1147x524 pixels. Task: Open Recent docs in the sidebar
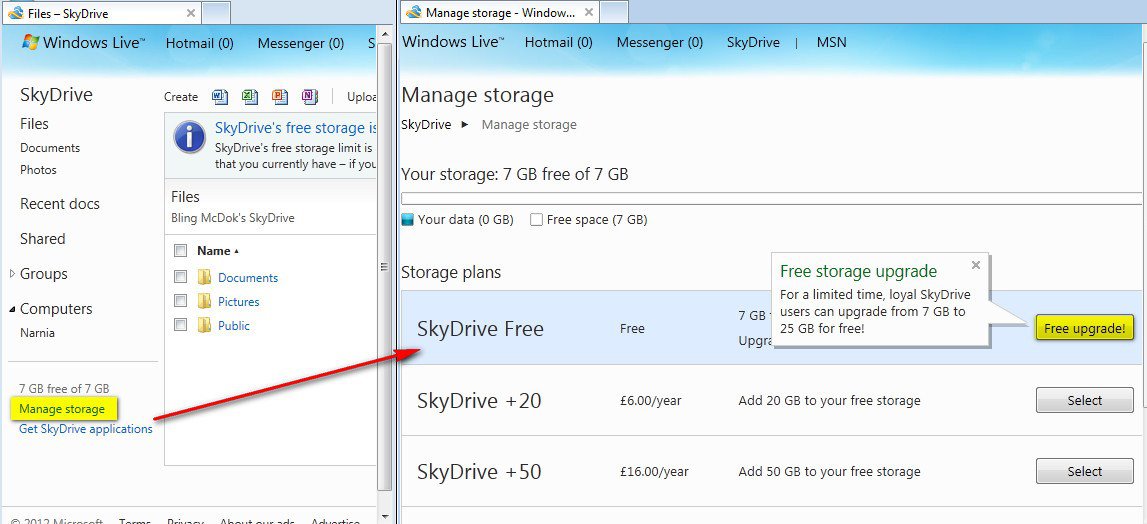pyautogui.click(x=60, y=204)
